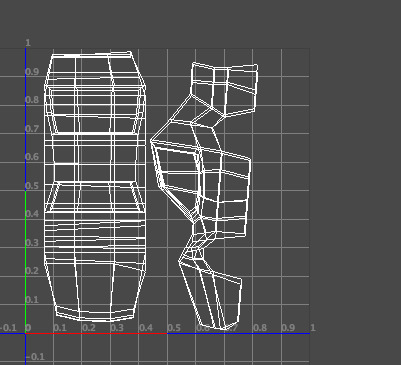Screen dimensions: 401x365
Task: Click the 0.3 label on the vertical axis
Action: pos(32,242)
